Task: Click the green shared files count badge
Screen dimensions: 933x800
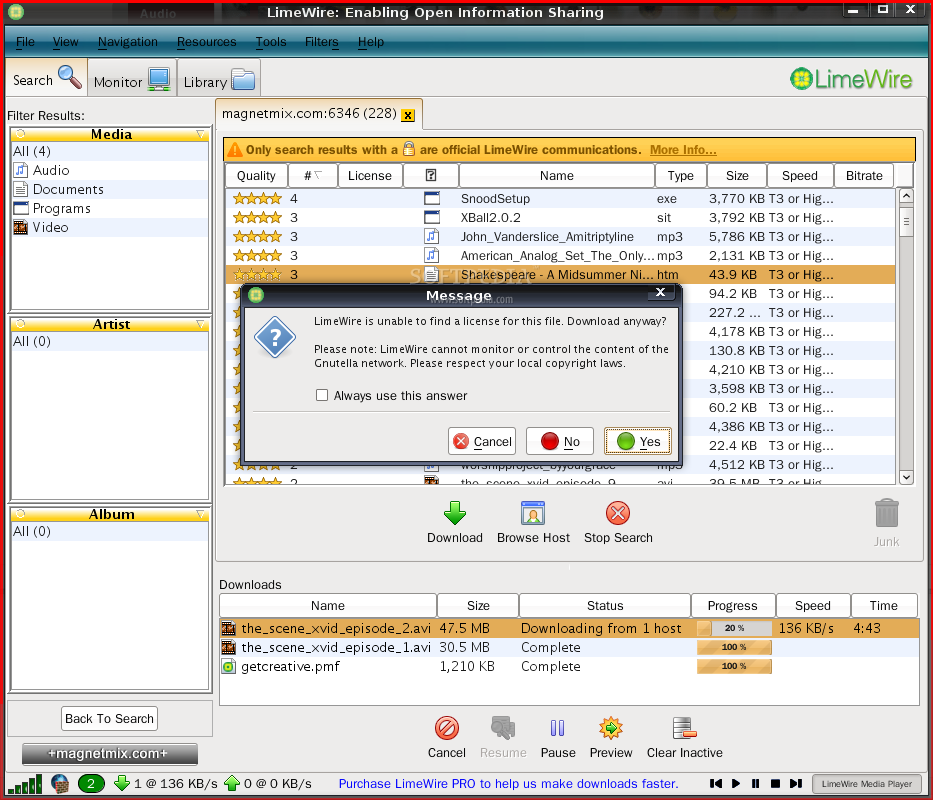Action: tap(91, 784)
